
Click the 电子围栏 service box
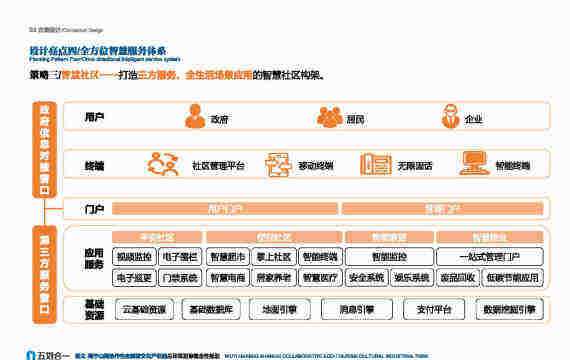click(x=180, y=257)
